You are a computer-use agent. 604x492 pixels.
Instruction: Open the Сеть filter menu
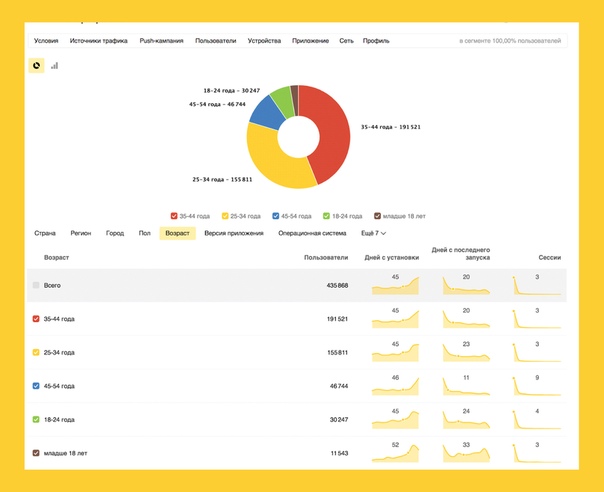346,41
